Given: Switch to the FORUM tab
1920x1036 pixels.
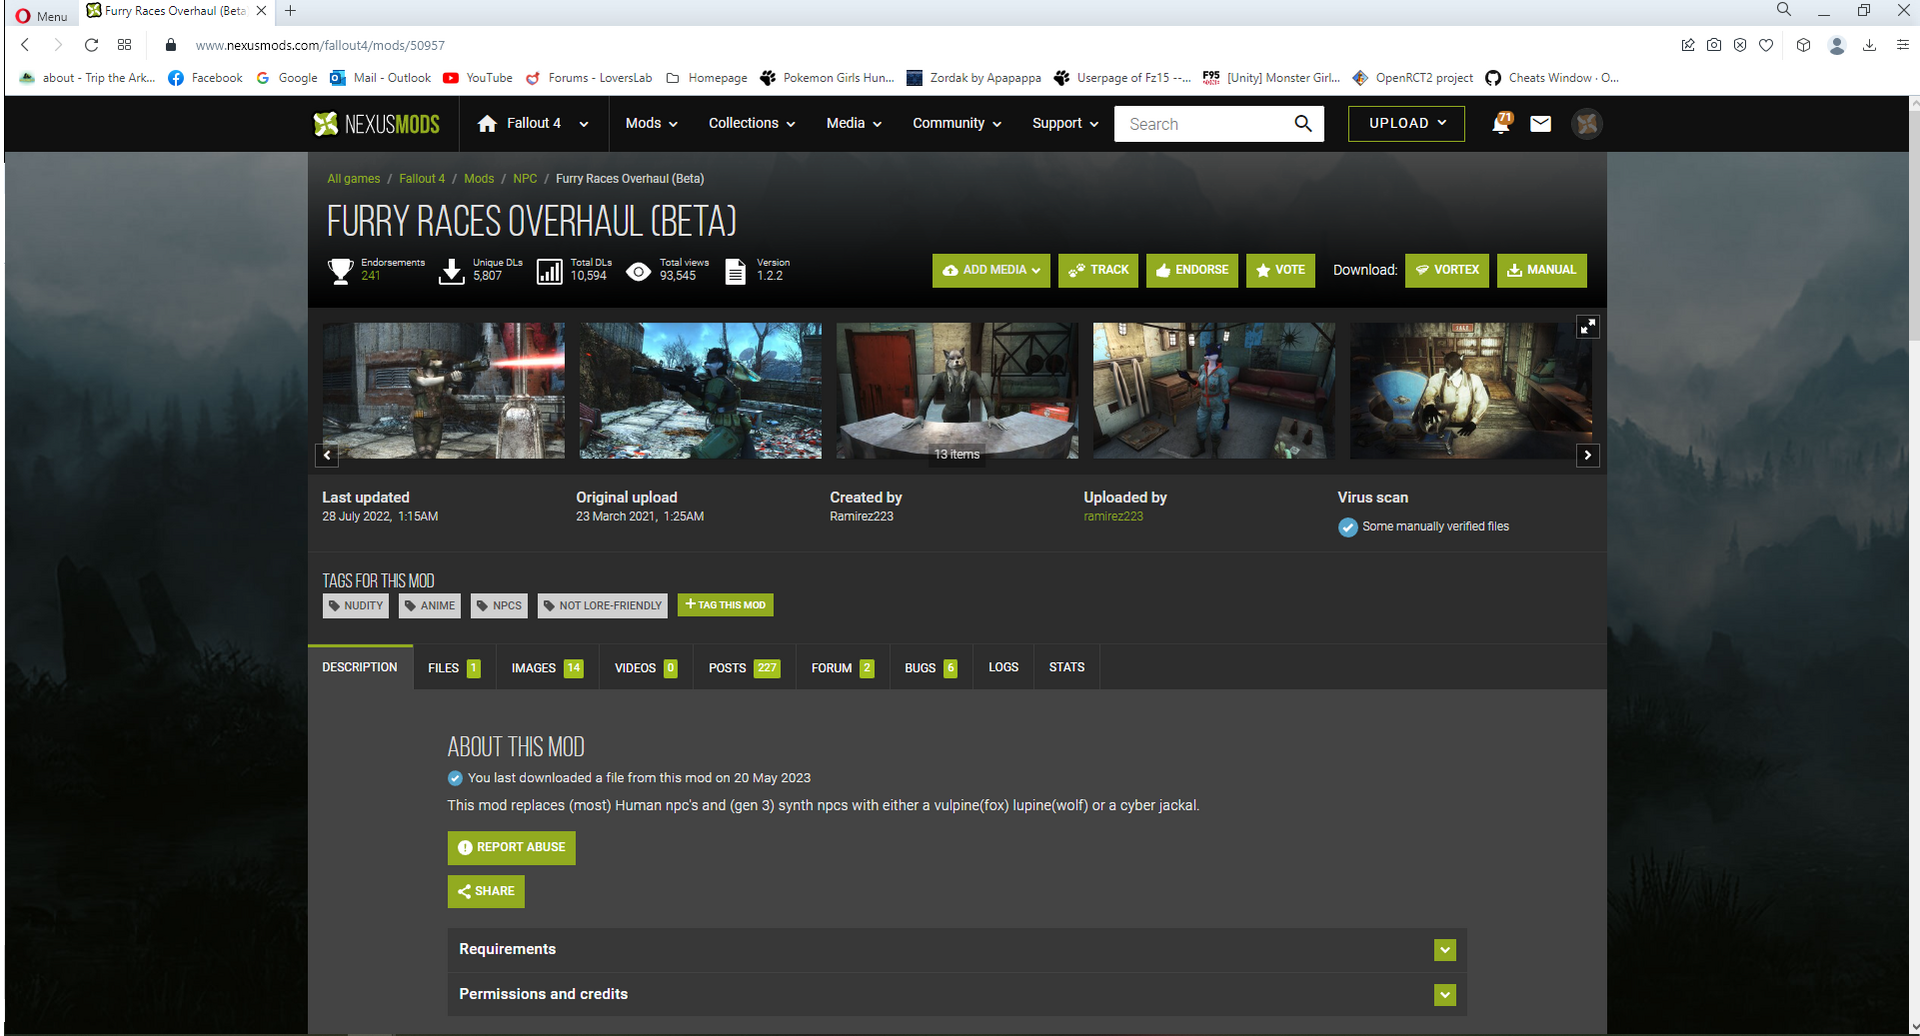Looking at the screenshot, I should click(x=842, y=668).
